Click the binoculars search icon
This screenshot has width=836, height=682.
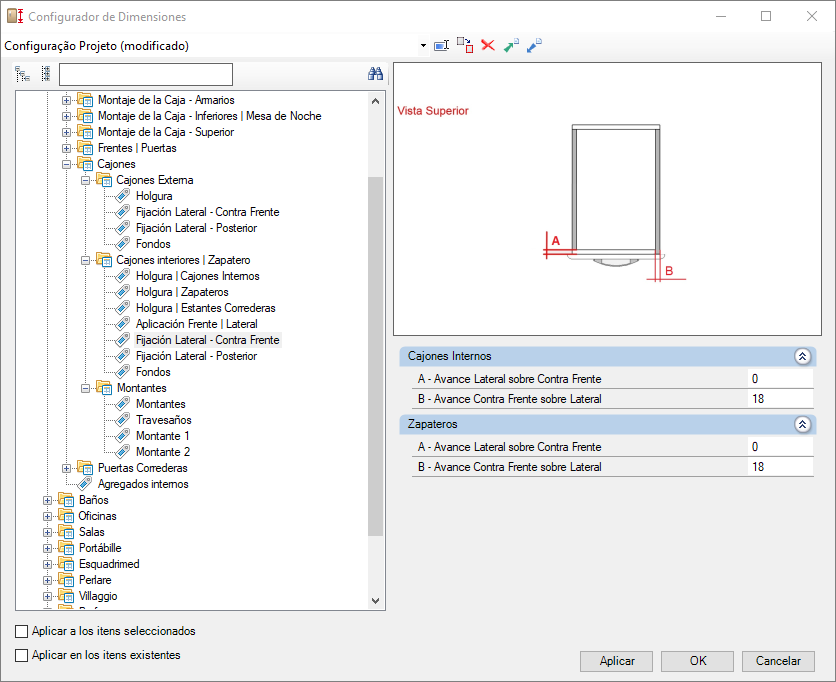[x=375, y=74]
